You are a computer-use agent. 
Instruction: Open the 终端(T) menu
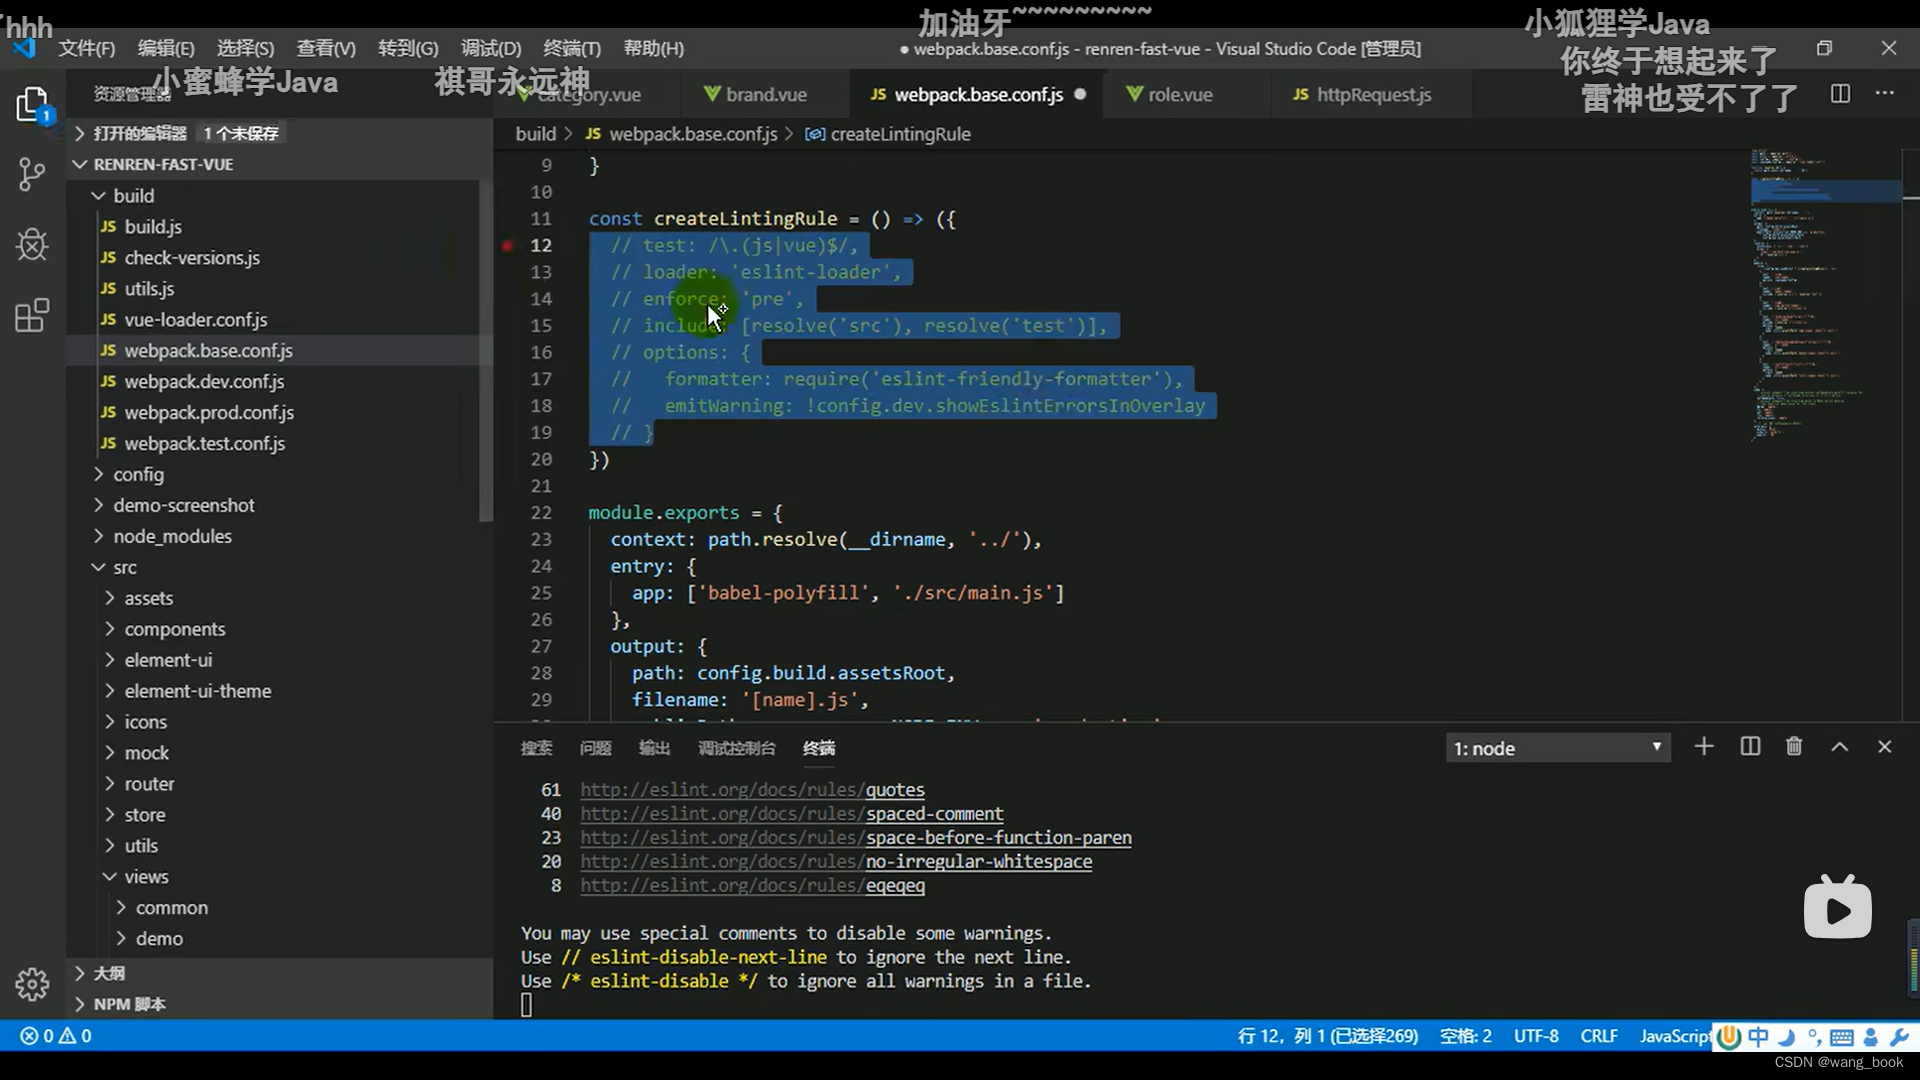tap(571, 48)
